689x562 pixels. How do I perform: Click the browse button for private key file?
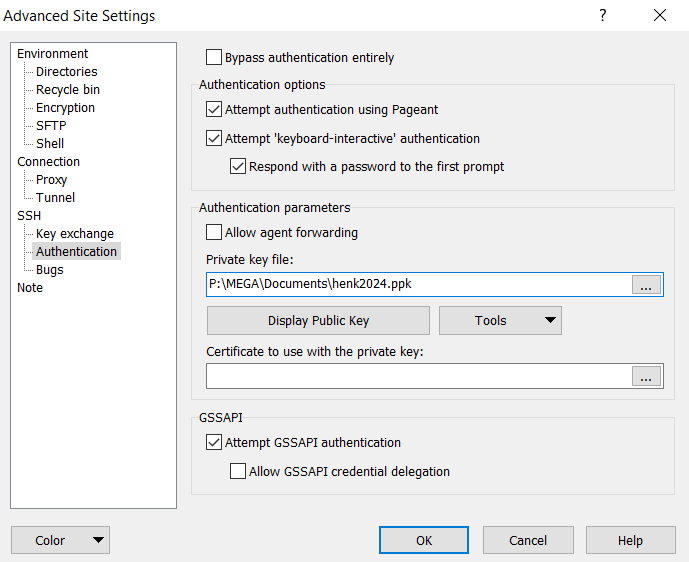coord(646,284)
